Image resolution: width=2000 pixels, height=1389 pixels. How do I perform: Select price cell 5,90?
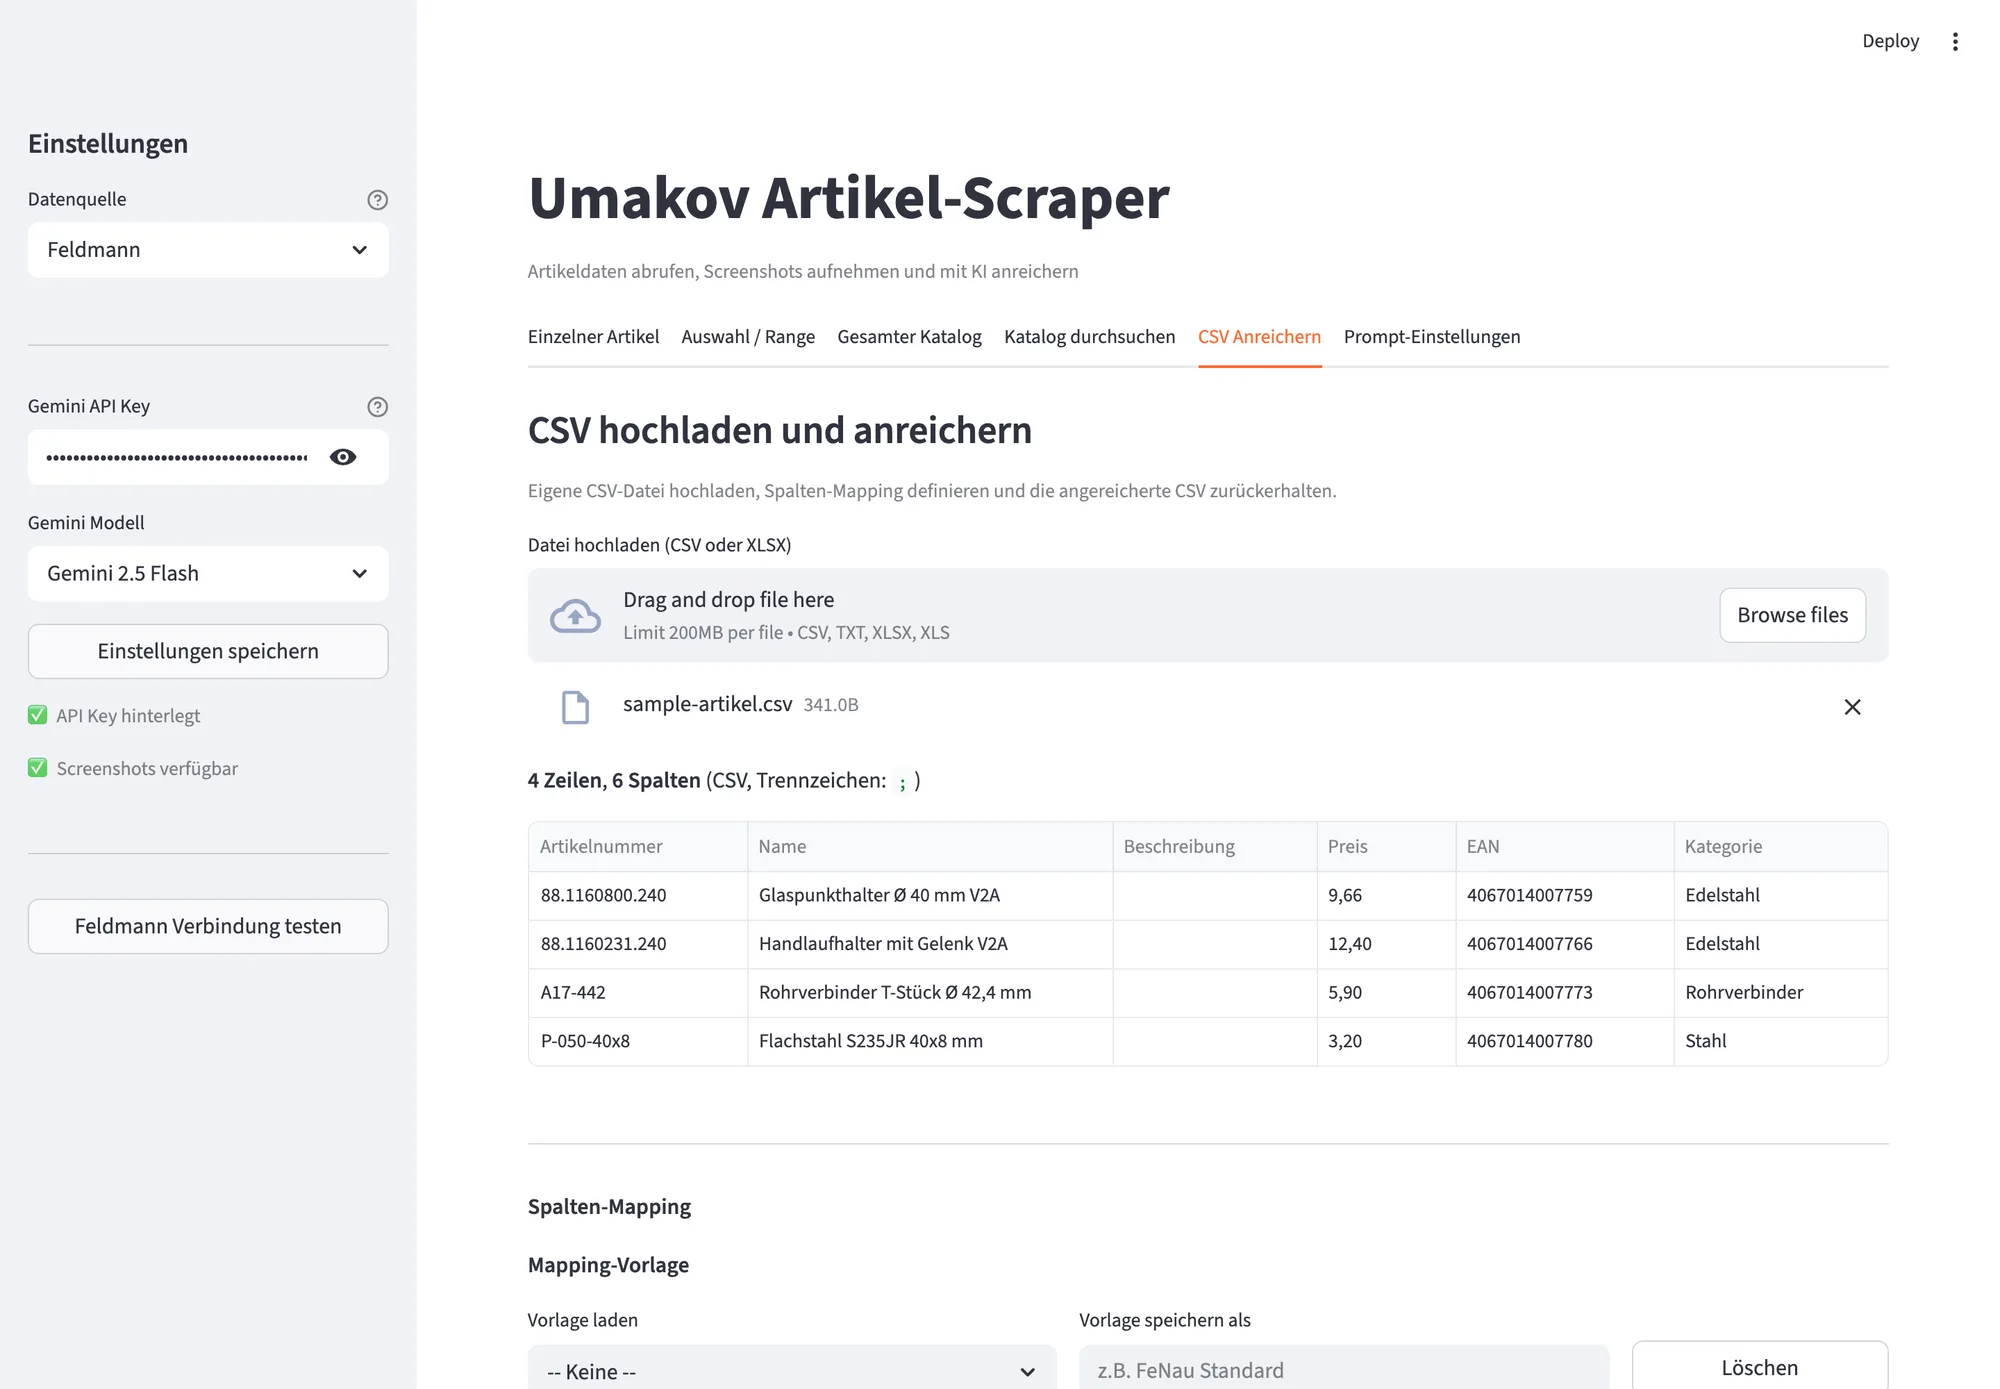point(1386,992)
